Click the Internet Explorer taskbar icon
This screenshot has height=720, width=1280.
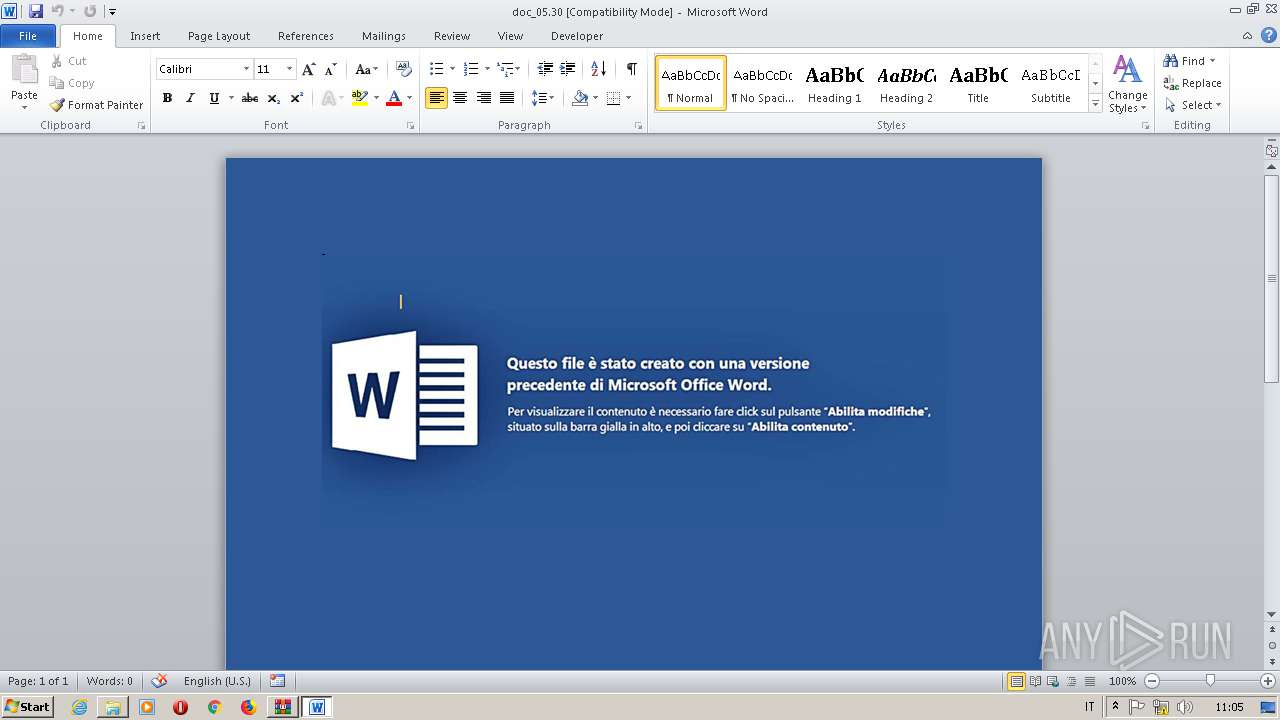[79, 707]
